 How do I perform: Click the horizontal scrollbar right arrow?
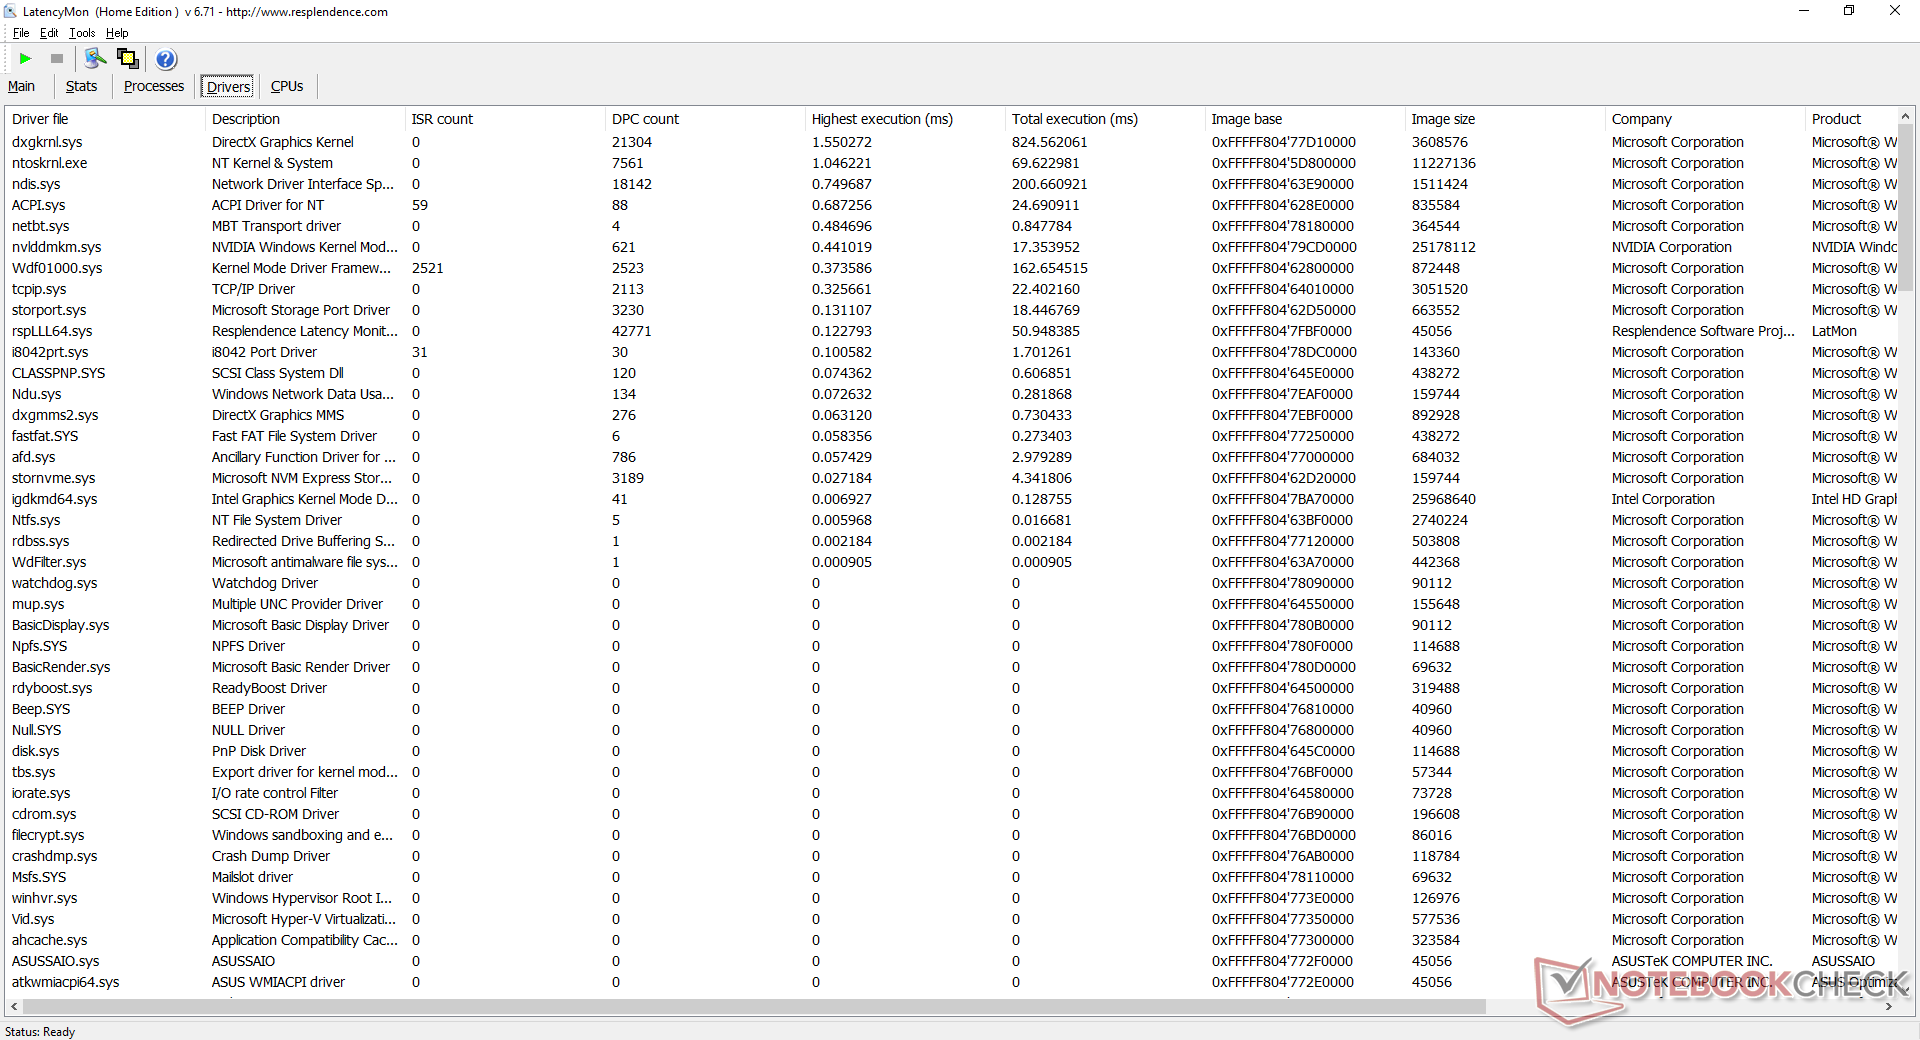pos(1889,1006)
